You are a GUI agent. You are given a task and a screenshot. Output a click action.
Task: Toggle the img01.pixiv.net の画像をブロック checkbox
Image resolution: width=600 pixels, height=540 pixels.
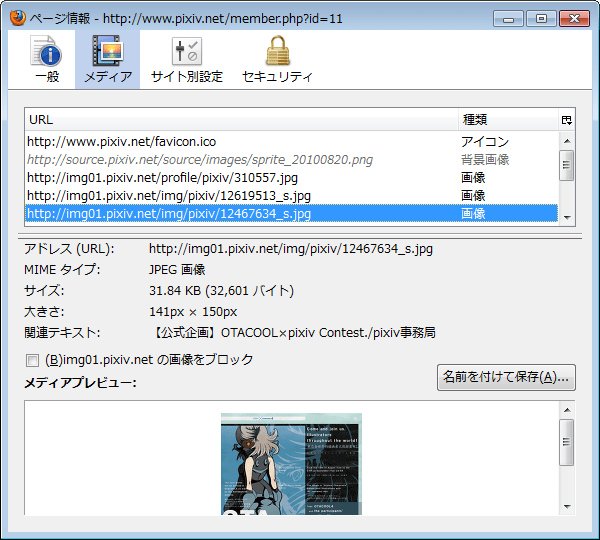32,360
